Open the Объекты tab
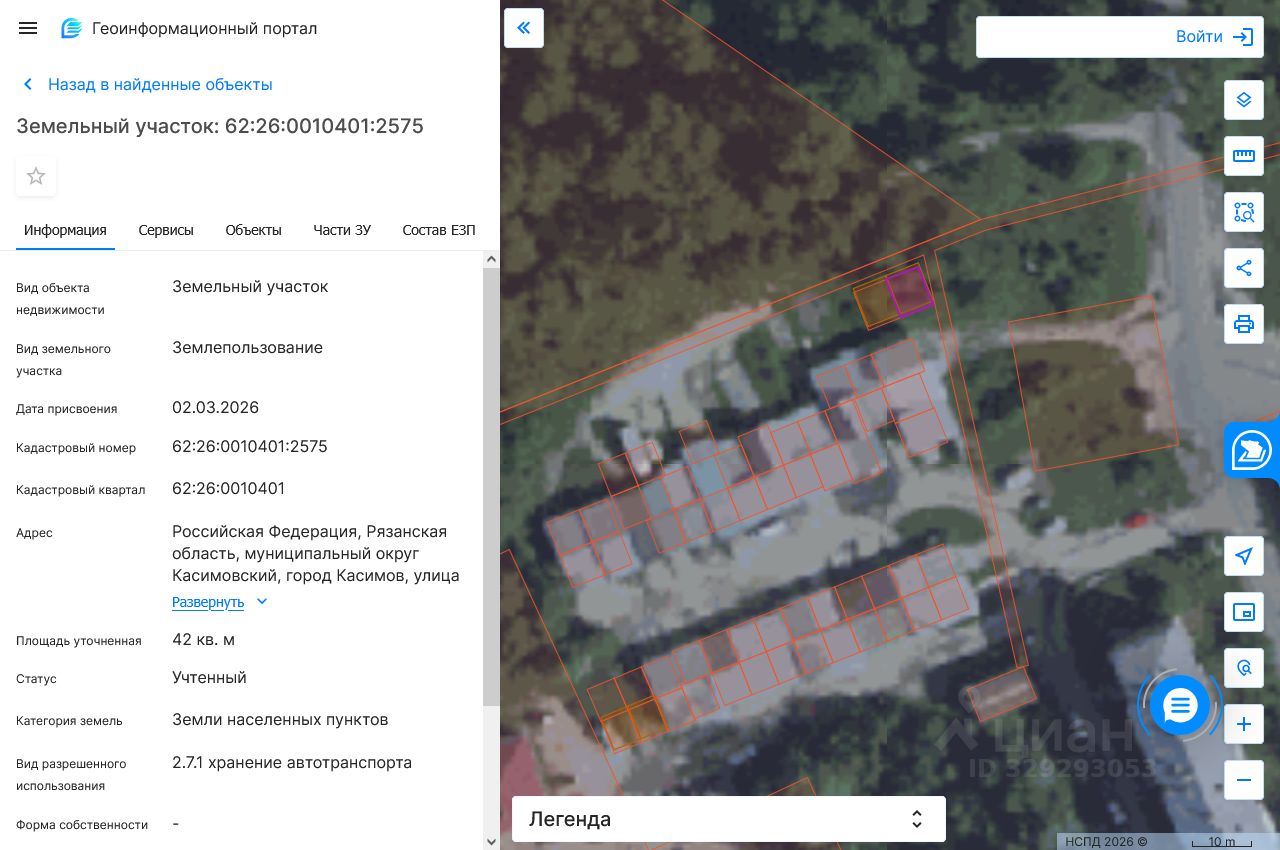The width and height of the screenshot is (1280, 850). (x=253, y=230)
